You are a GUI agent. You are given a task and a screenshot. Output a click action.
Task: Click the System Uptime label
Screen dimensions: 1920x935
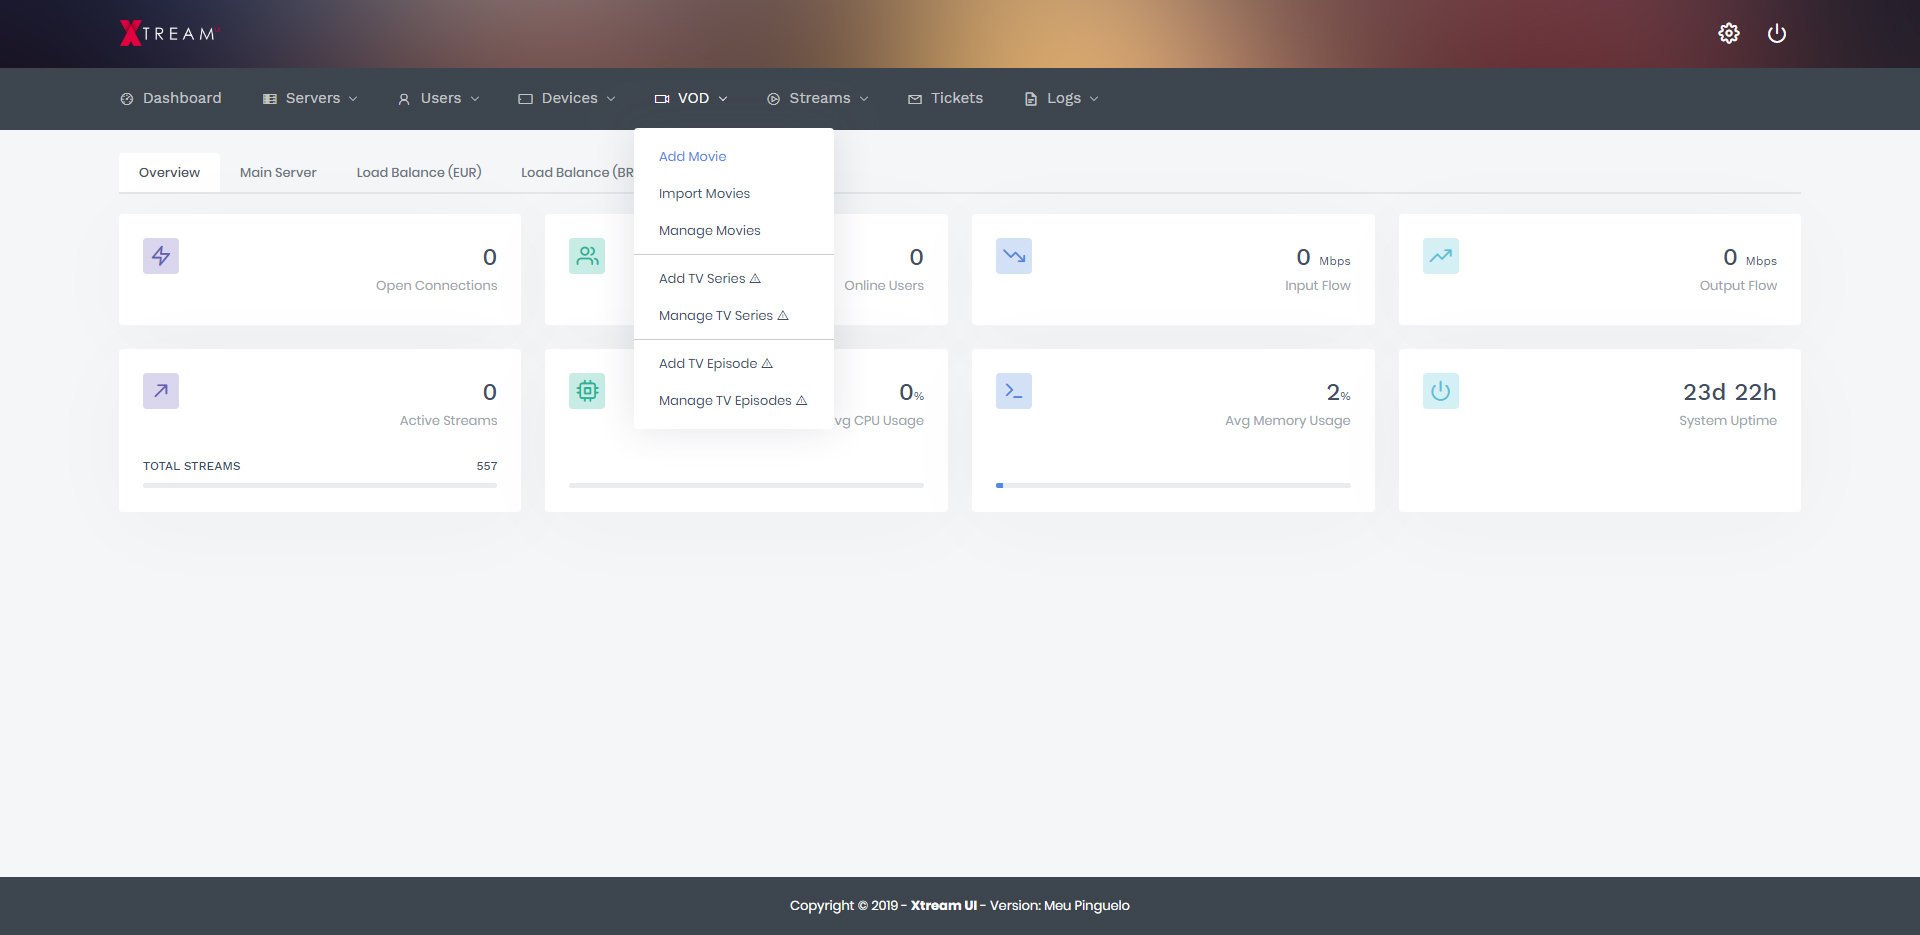[1728, 421]
